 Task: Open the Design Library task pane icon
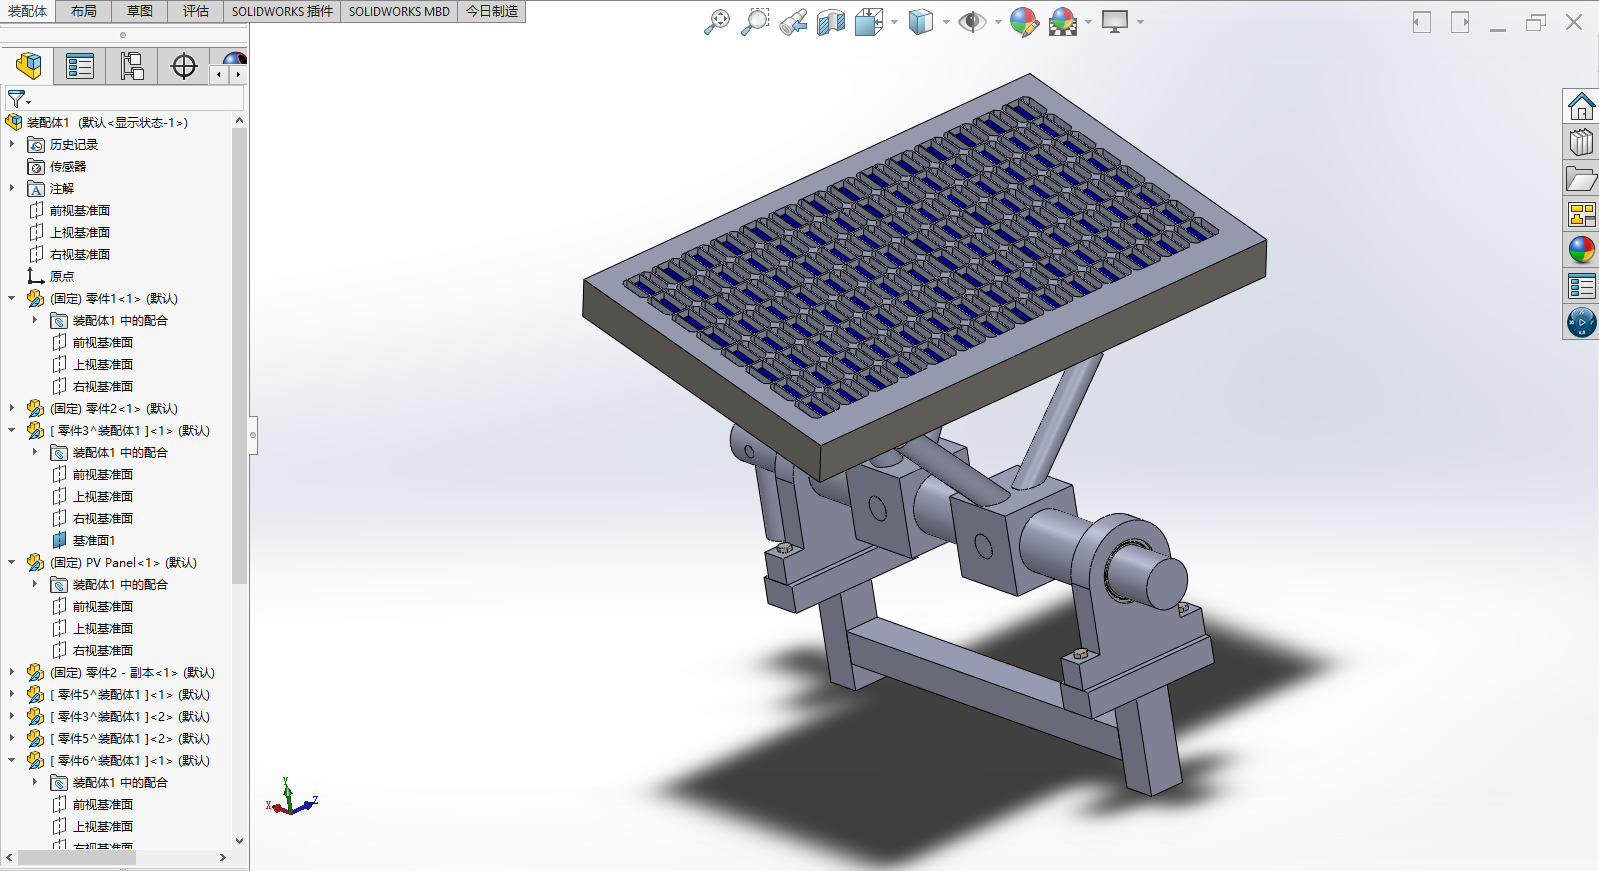pyautogui.click(x=1581, y=142)
